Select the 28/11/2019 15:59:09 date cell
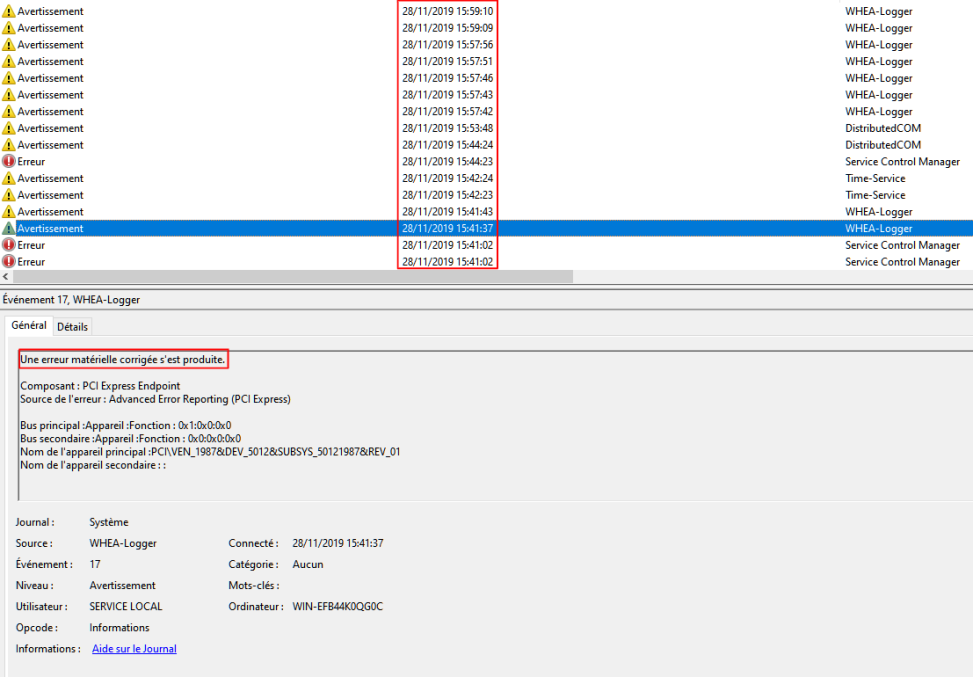Image resolution: width=973 pixels, height=677 pixels. (x=447, y=28)
